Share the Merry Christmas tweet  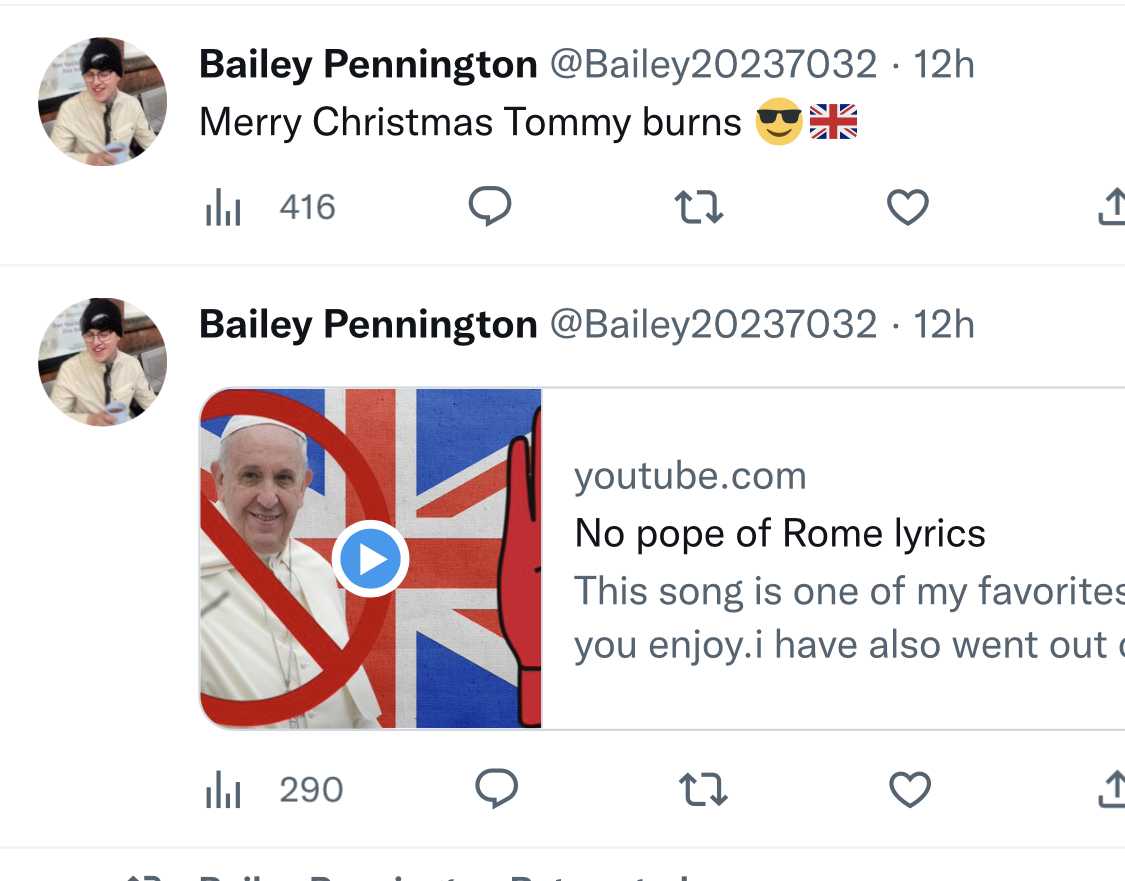click(1112, 207)
